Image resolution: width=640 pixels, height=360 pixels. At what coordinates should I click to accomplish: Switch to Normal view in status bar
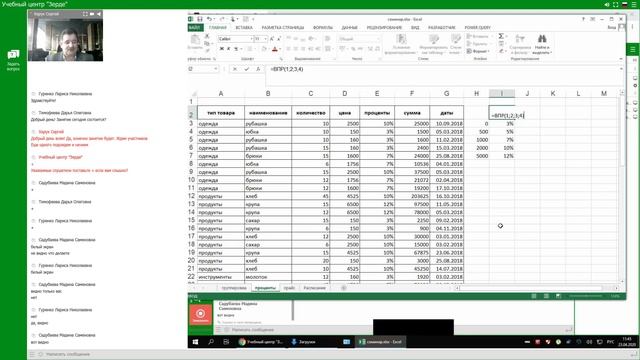point(534,296)
